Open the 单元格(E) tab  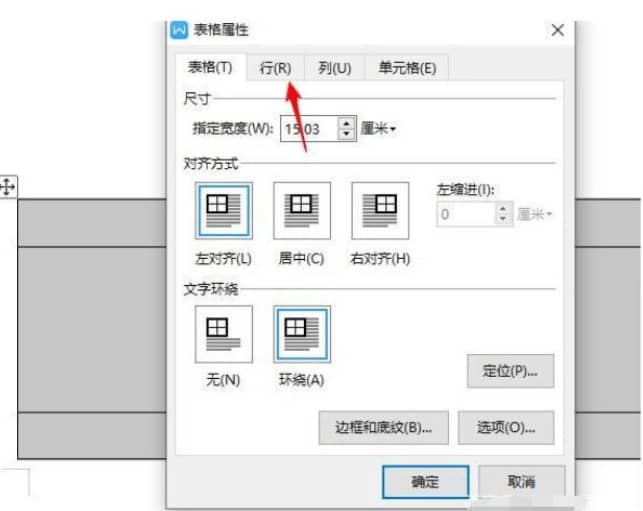point(407,68)
